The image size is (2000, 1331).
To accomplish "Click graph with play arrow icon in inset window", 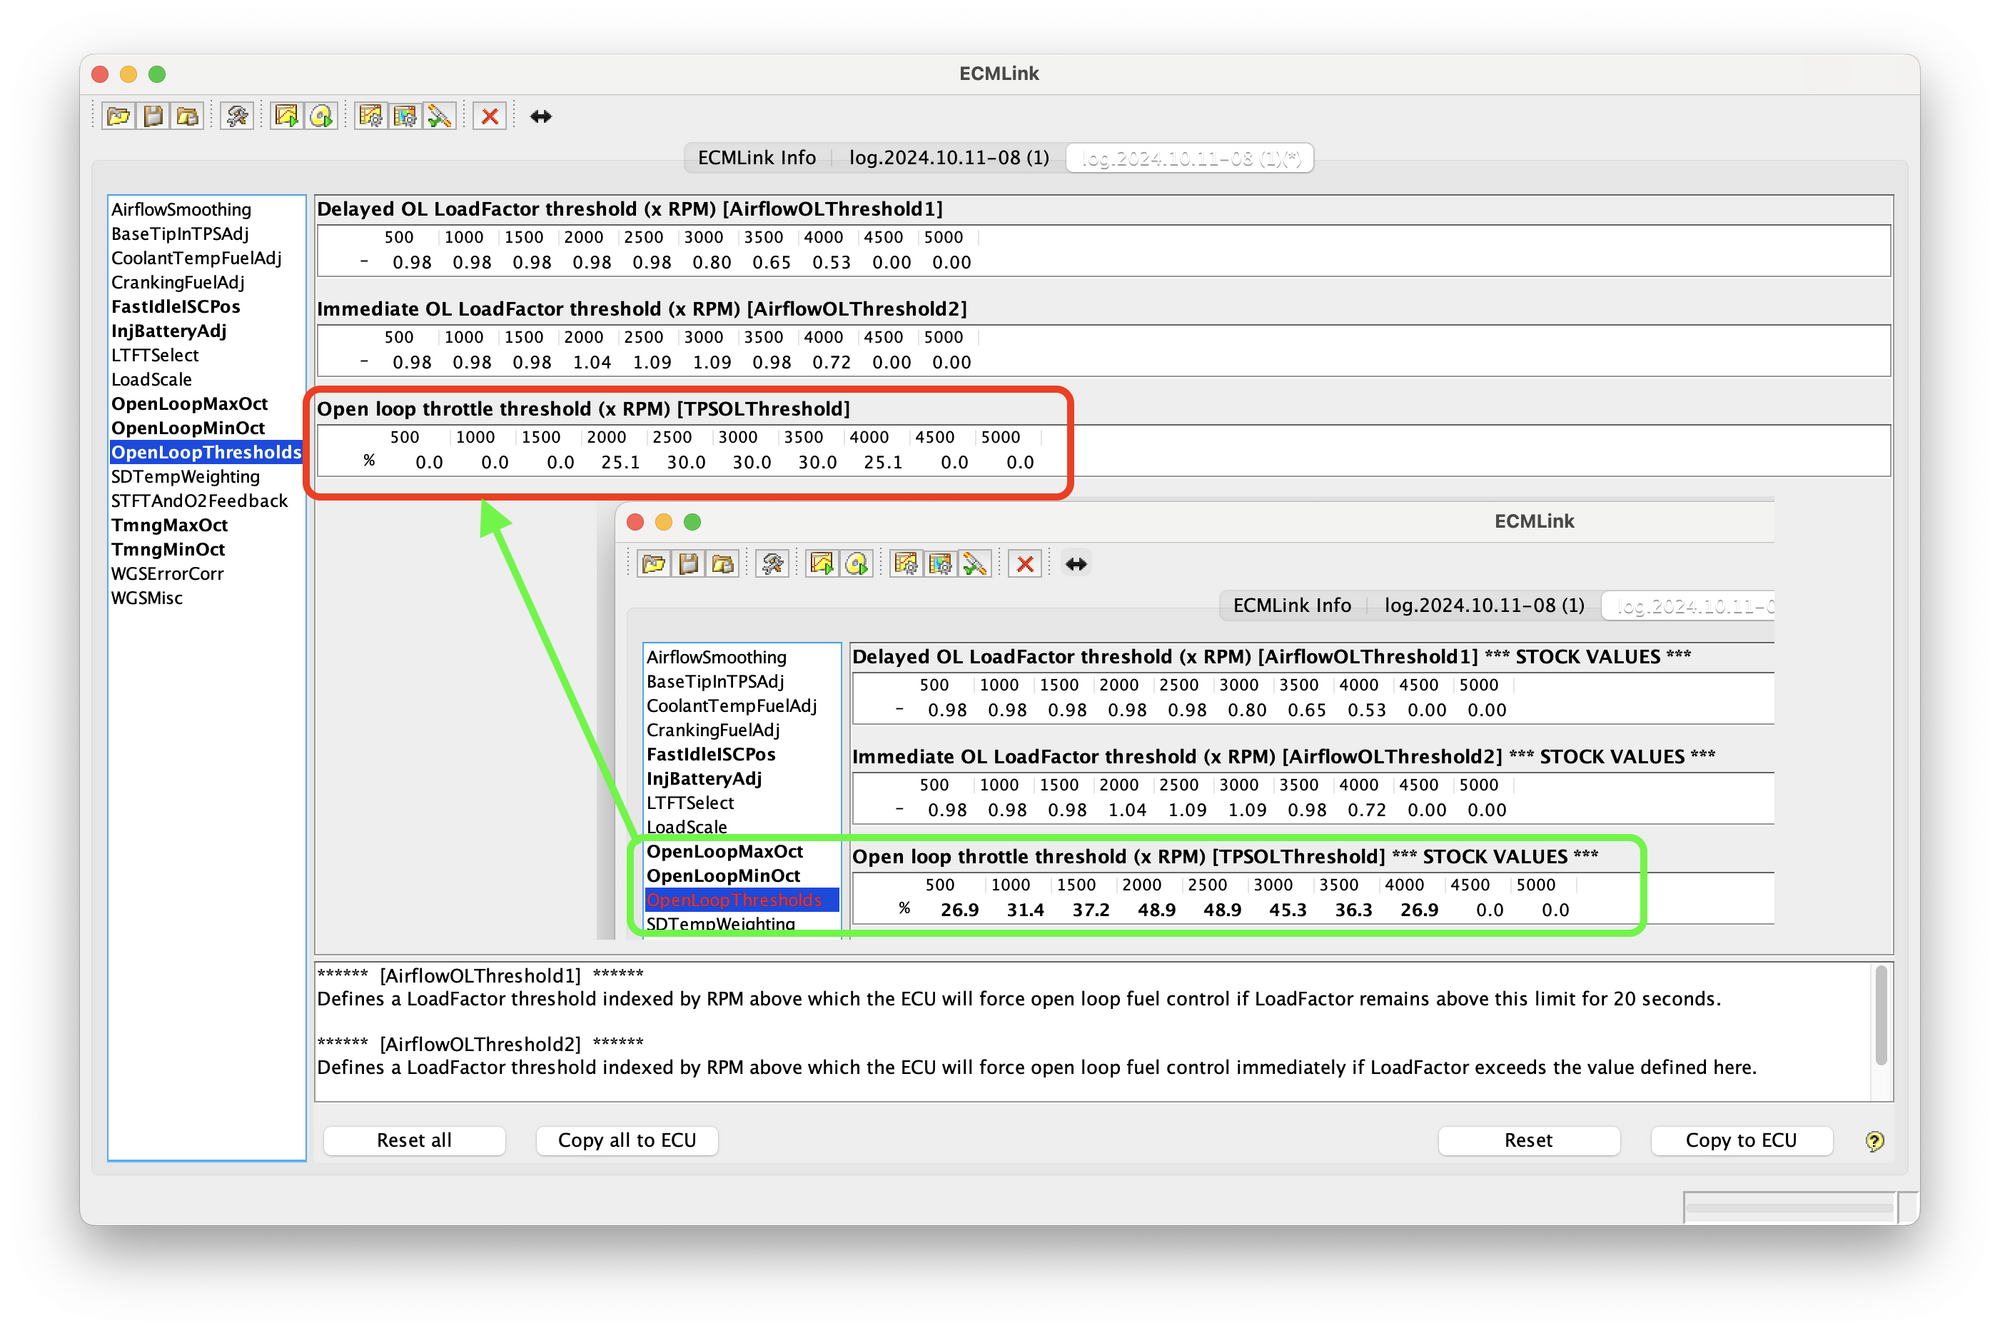I will 822,564.
